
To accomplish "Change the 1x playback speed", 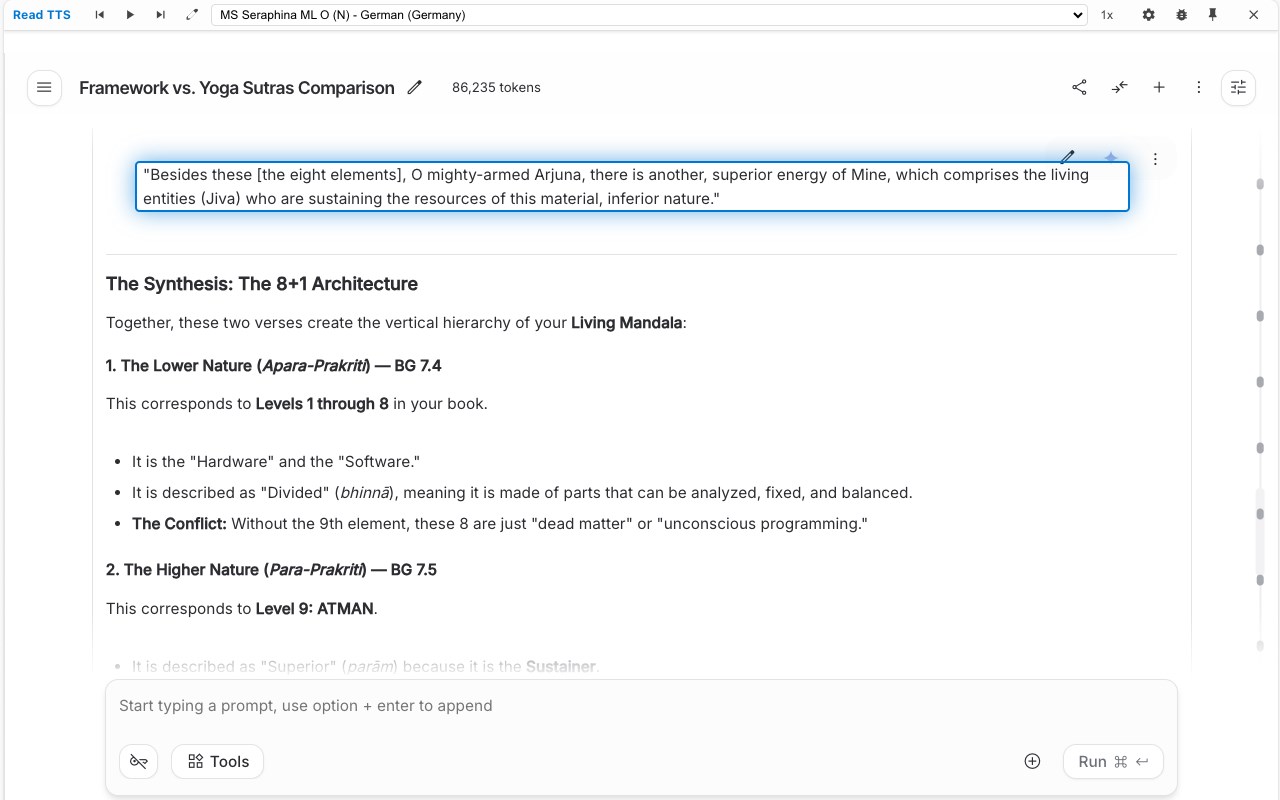I will pyautogui.click(x=1107, y=15).
